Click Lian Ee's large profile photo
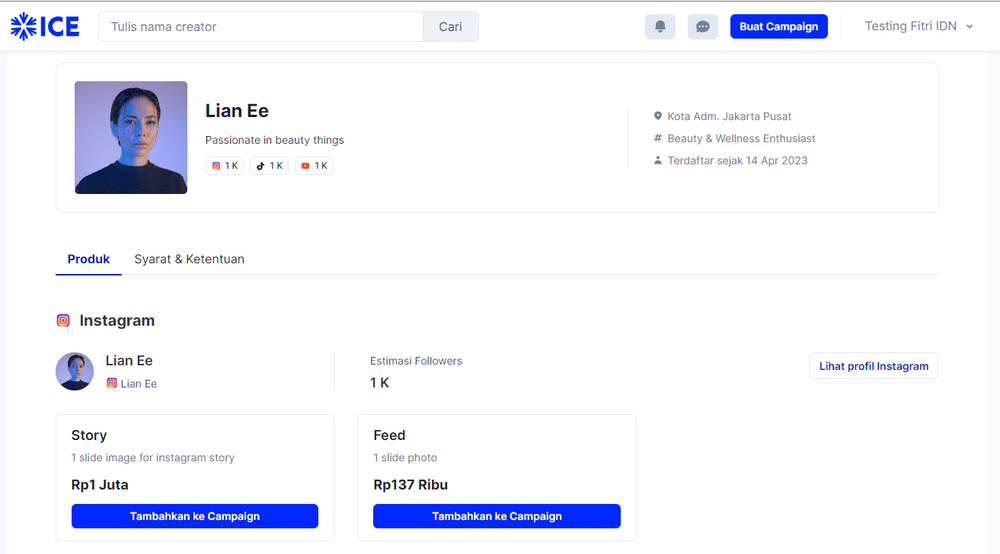This screenshot has width=1000, height=554. 131,137
